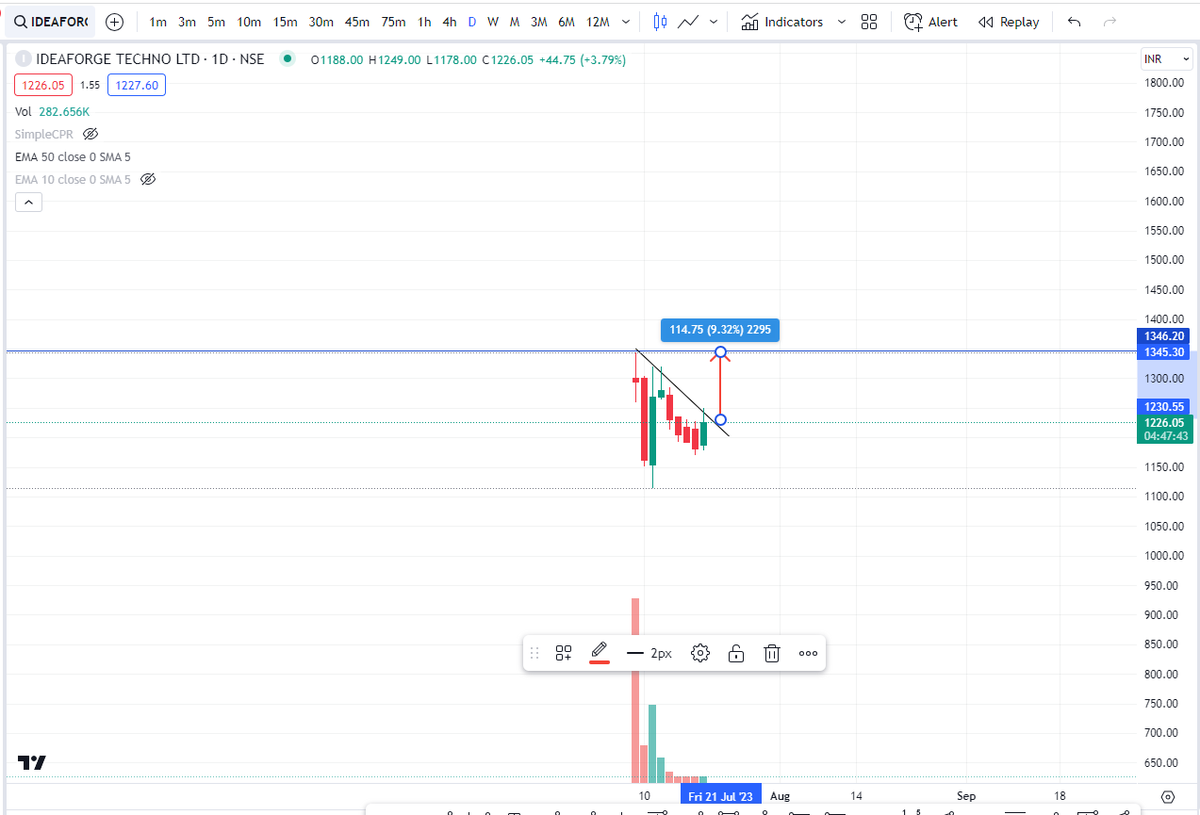
Task: Click the IDEAFORGE TECHNO LTD chart title
Action: (149, 59)
